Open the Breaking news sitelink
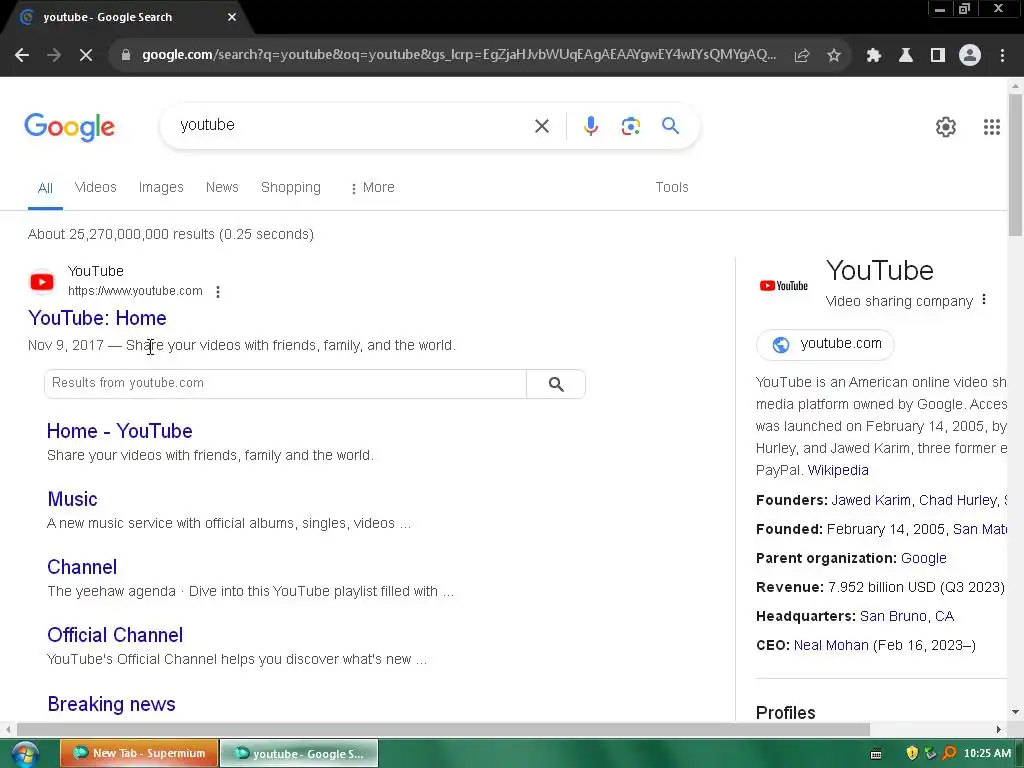Viewport: 1024px width, 768px height. tap(112, 704)
